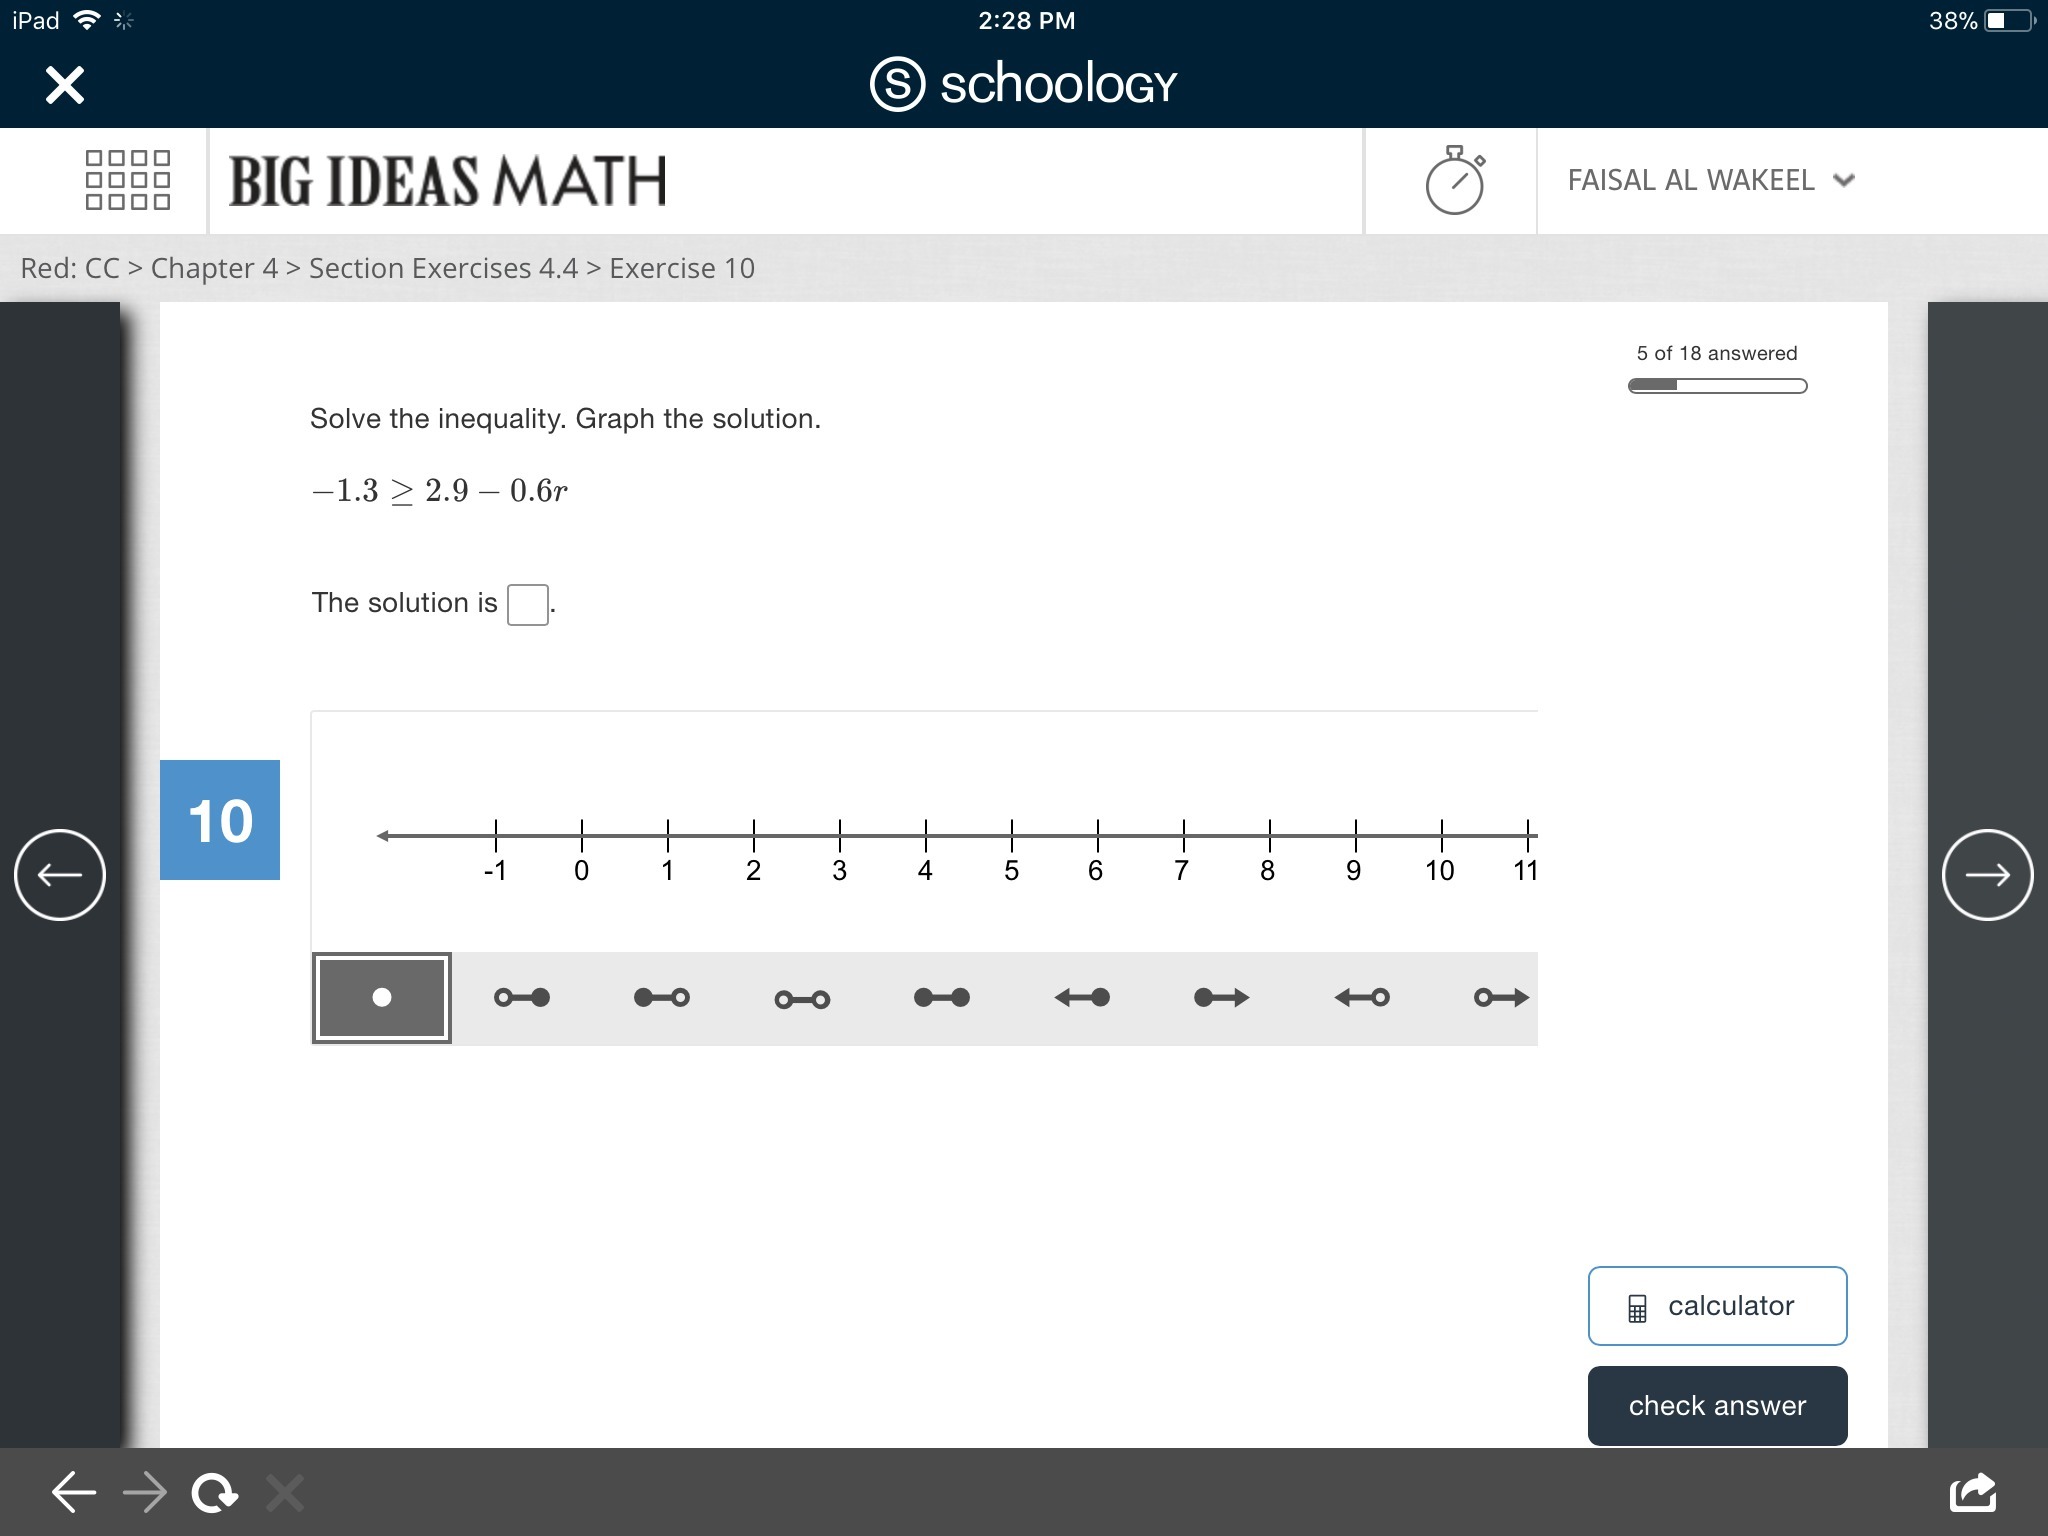2048x1536 pixels.
Task: Click the share icon in bottom bar
Action: (1972, 1493)
